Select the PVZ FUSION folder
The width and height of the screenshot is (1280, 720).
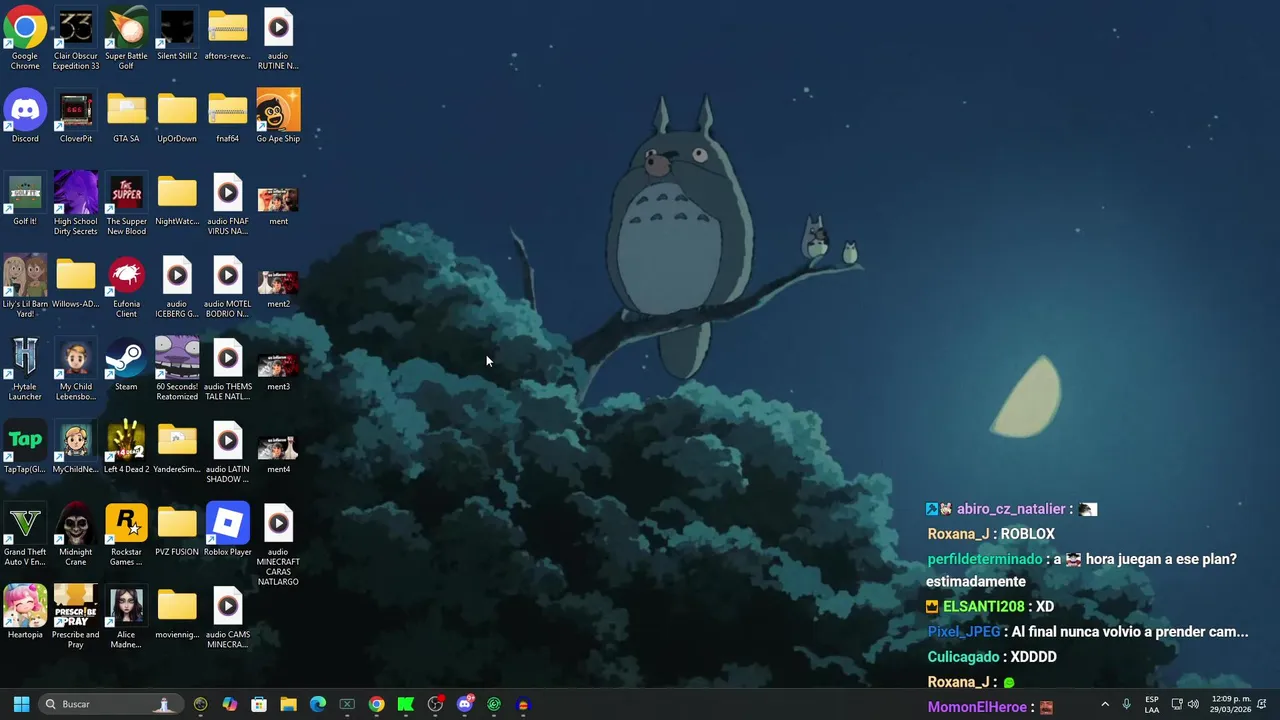[177, 530]
